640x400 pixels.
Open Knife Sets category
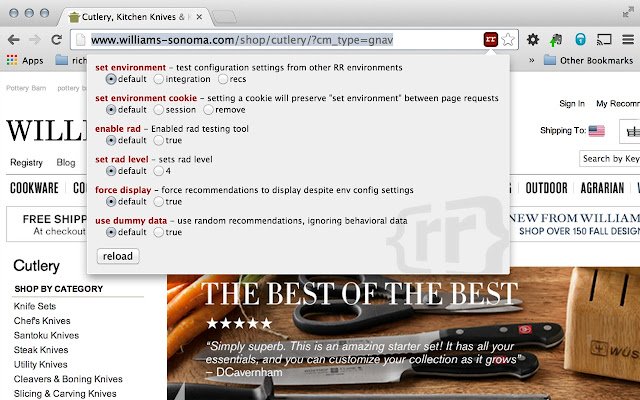point(35,306)
